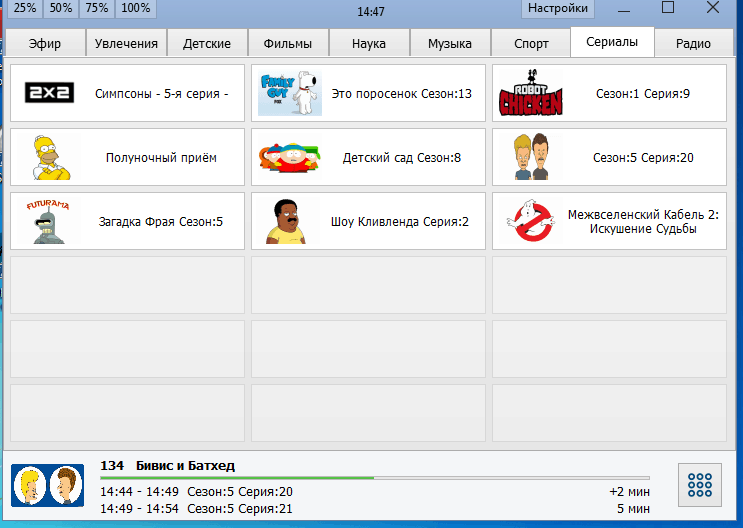
Task: Select 'Загадка Фрая Сезон:5' channel text
Action: (161, 222)
